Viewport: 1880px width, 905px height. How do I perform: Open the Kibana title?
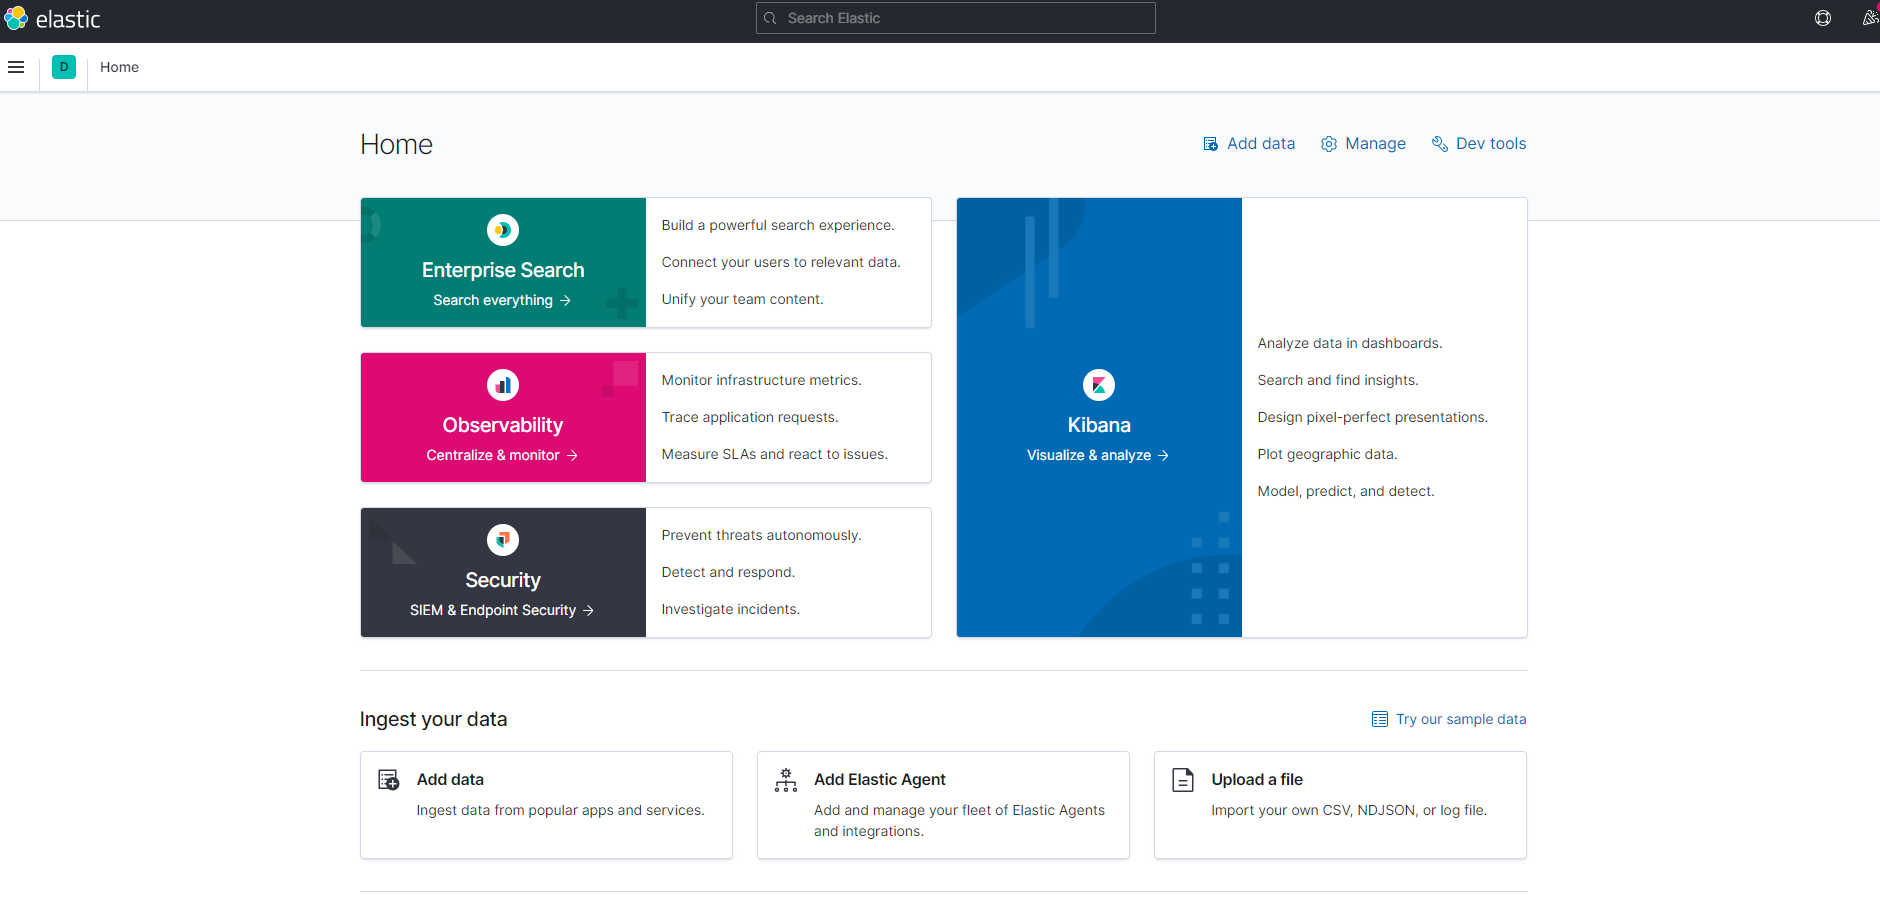(1099, 425)
